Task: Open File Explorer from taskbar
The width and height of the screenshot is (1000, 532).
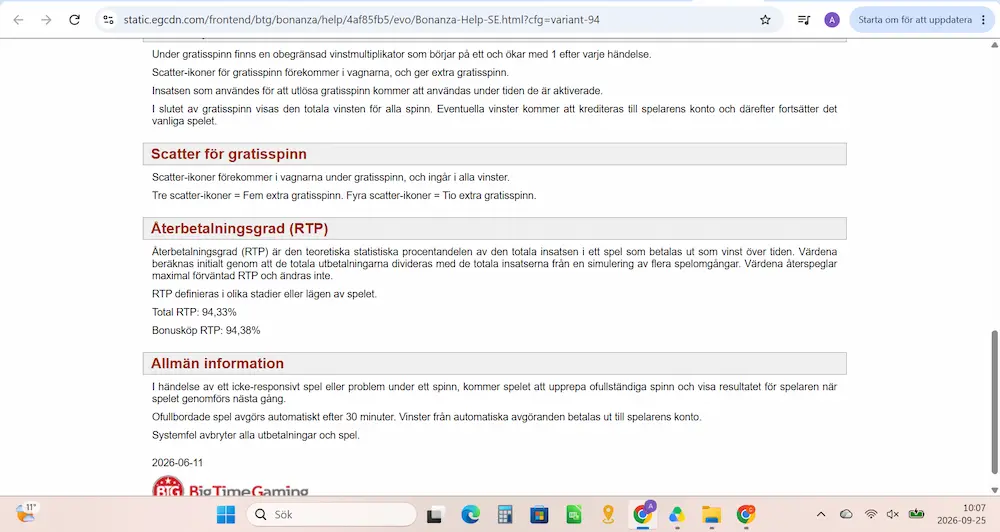Action: 711,514
